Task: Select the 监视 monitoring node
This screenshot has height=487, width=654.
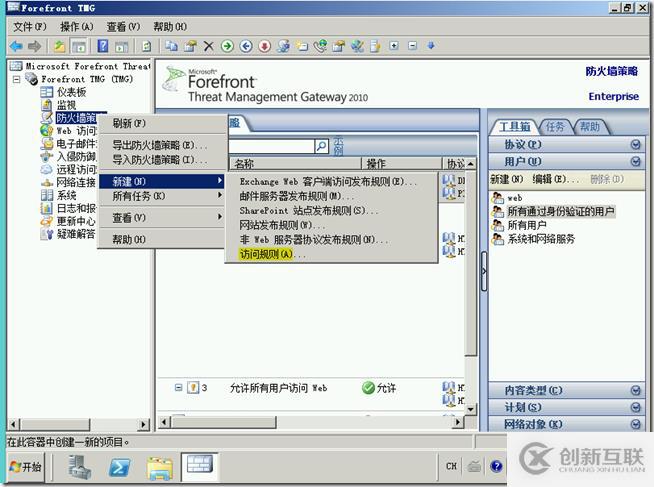Action: (x=66, y=105)
